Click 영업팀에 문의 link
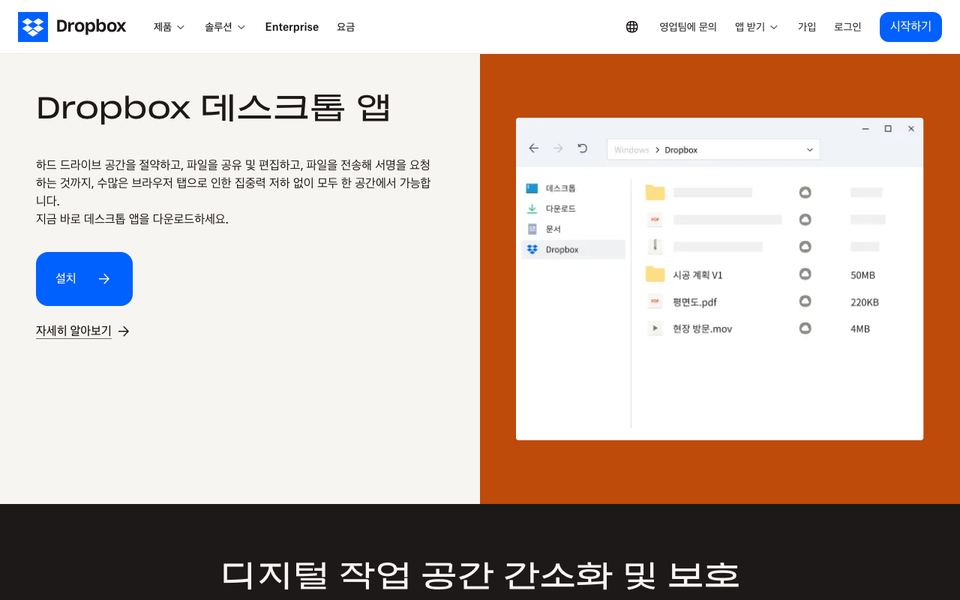 (688, 27)
